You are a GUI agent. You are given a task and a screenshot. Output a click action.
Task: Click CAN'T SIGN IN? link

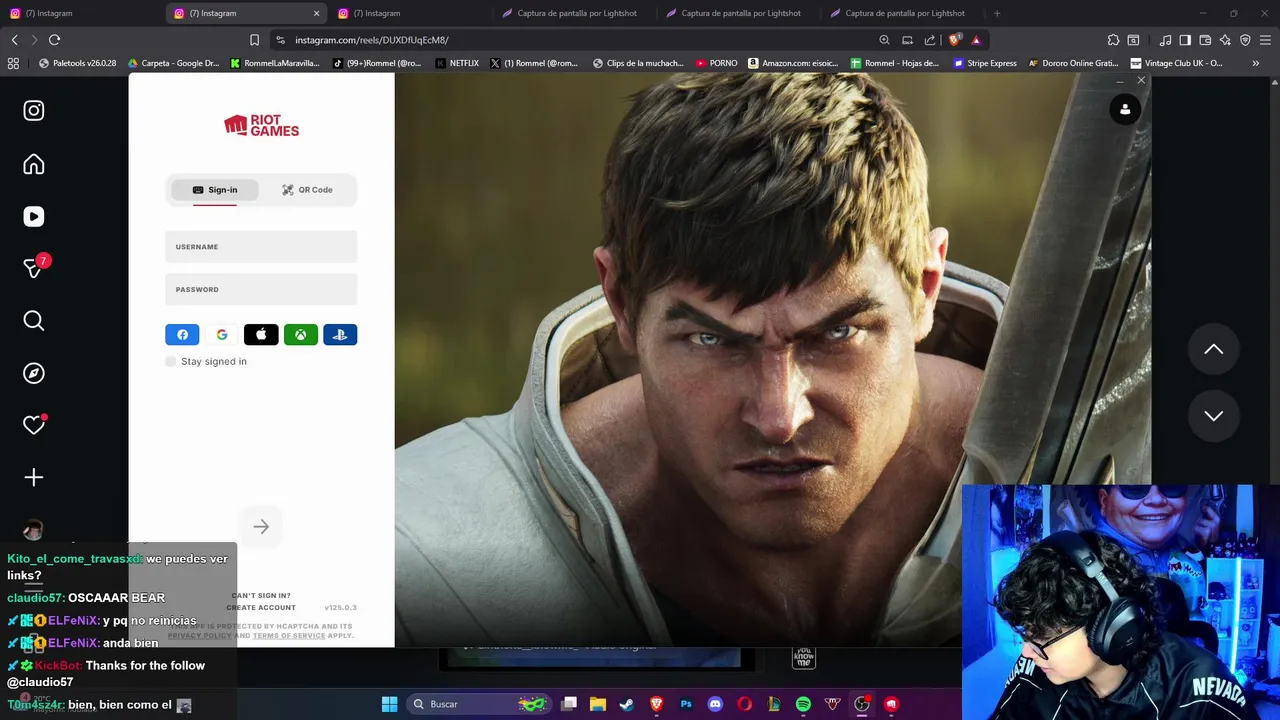[x=261, y=596]
